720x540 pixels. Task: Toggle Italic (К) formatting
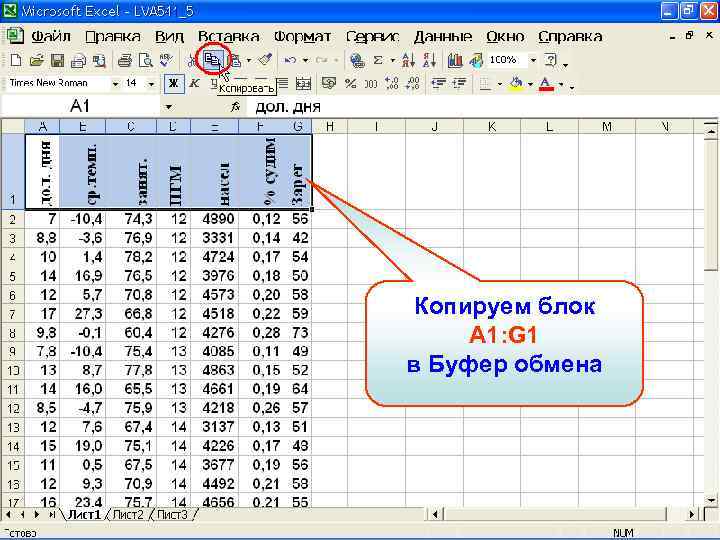195,84
